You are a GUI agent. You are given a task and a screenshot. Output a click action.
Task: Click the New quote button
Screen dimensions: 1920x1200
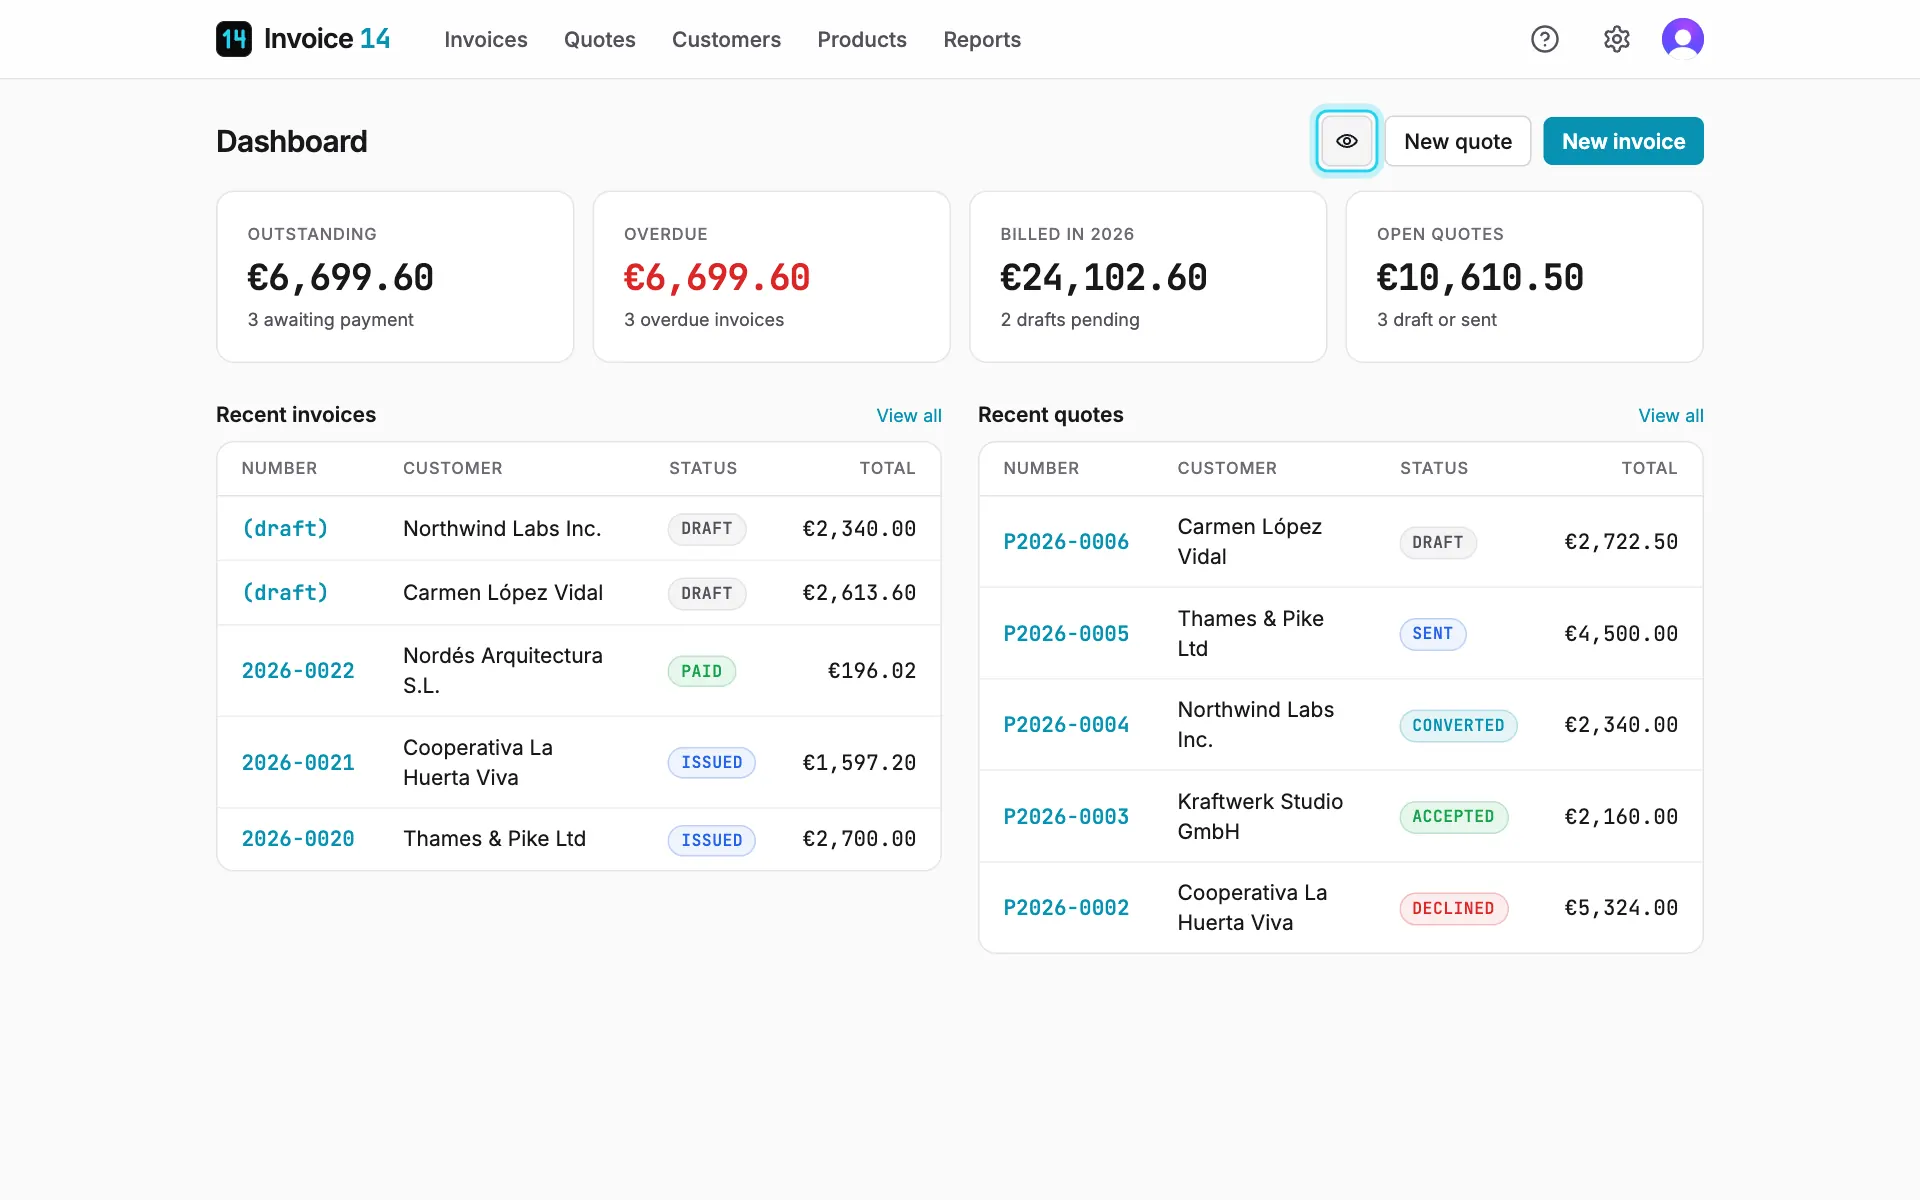1458,141
